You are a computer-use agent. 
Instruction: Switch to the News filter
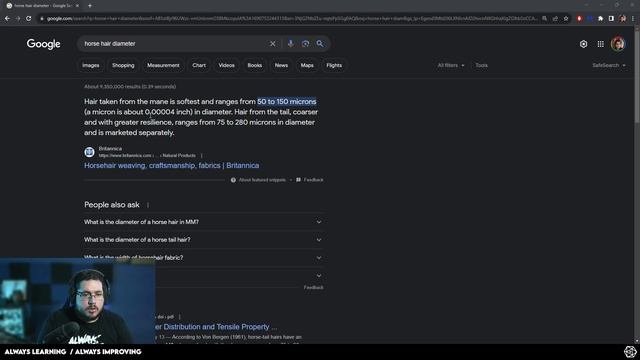[x=281, y=65]
